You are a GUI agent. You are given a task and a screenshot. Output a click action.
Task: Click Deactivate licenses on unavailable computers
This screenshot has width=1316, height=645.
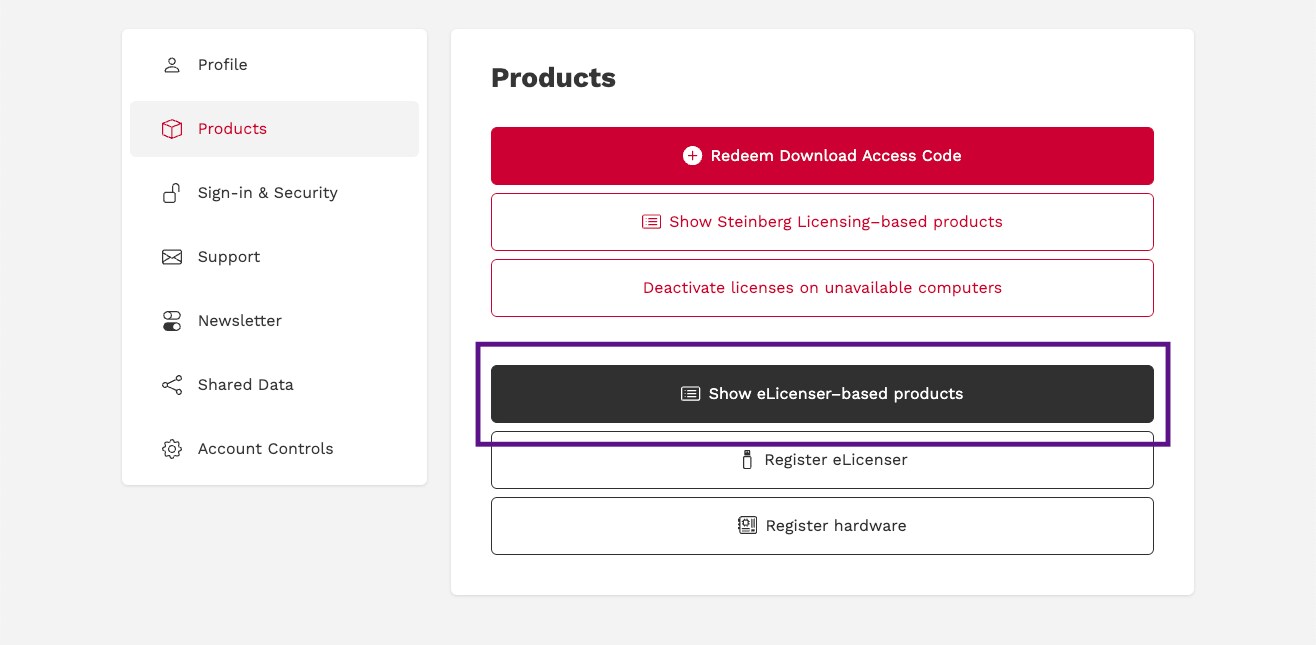(x=822, y=288)
